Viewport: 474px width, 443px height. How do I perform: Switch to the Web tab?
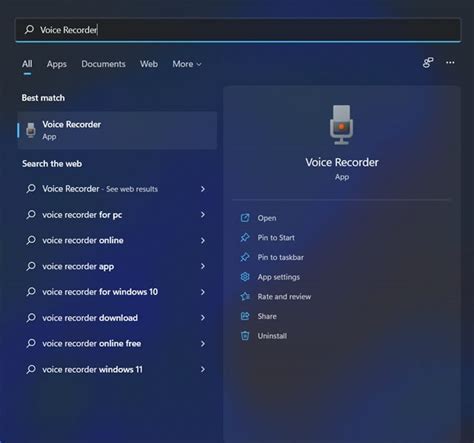tap(149, 64)
